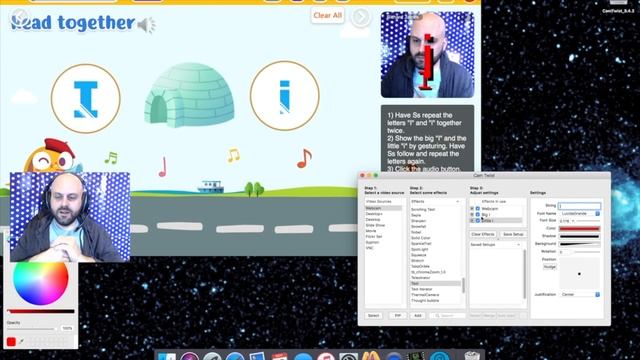Screen dimensions: 640x360
Task: Click the Position pad in Settings
Action: click(580, 274)
